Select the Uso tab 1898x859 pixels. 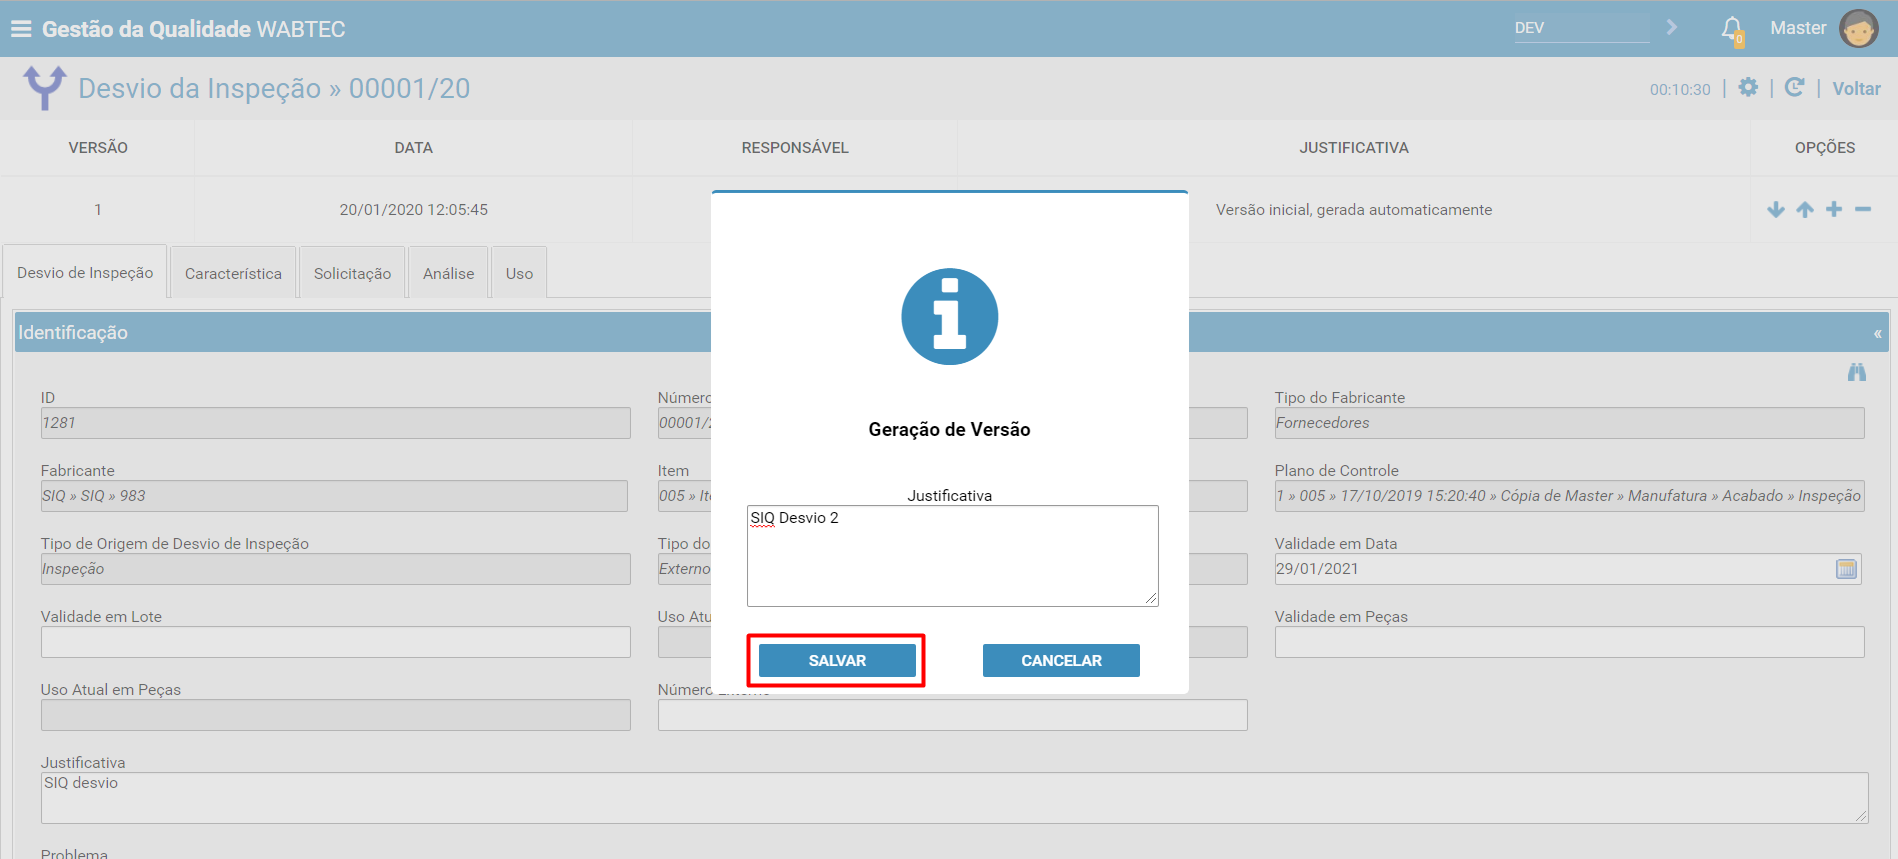519,273
